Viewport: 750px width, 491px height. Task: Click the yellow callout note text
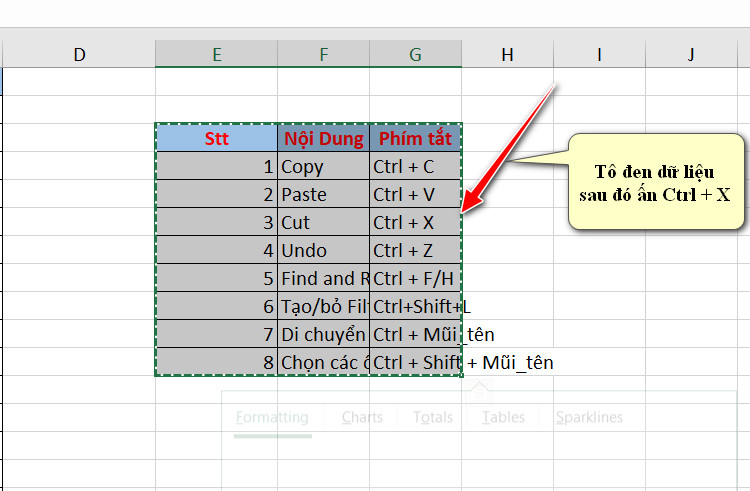pyautogui.click(x=655, y=183)
